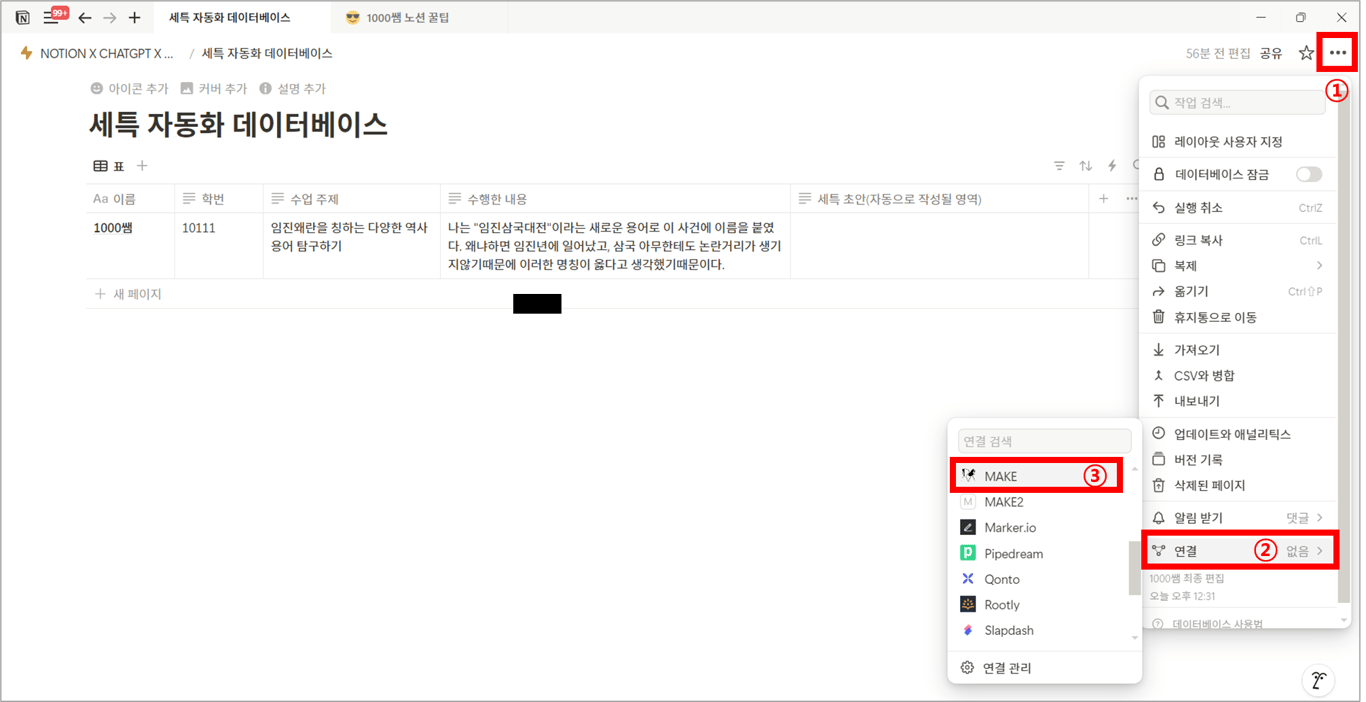1366x702 pixels.
Task: Click the 이름 column header
Action: click(x=130, y=199)
